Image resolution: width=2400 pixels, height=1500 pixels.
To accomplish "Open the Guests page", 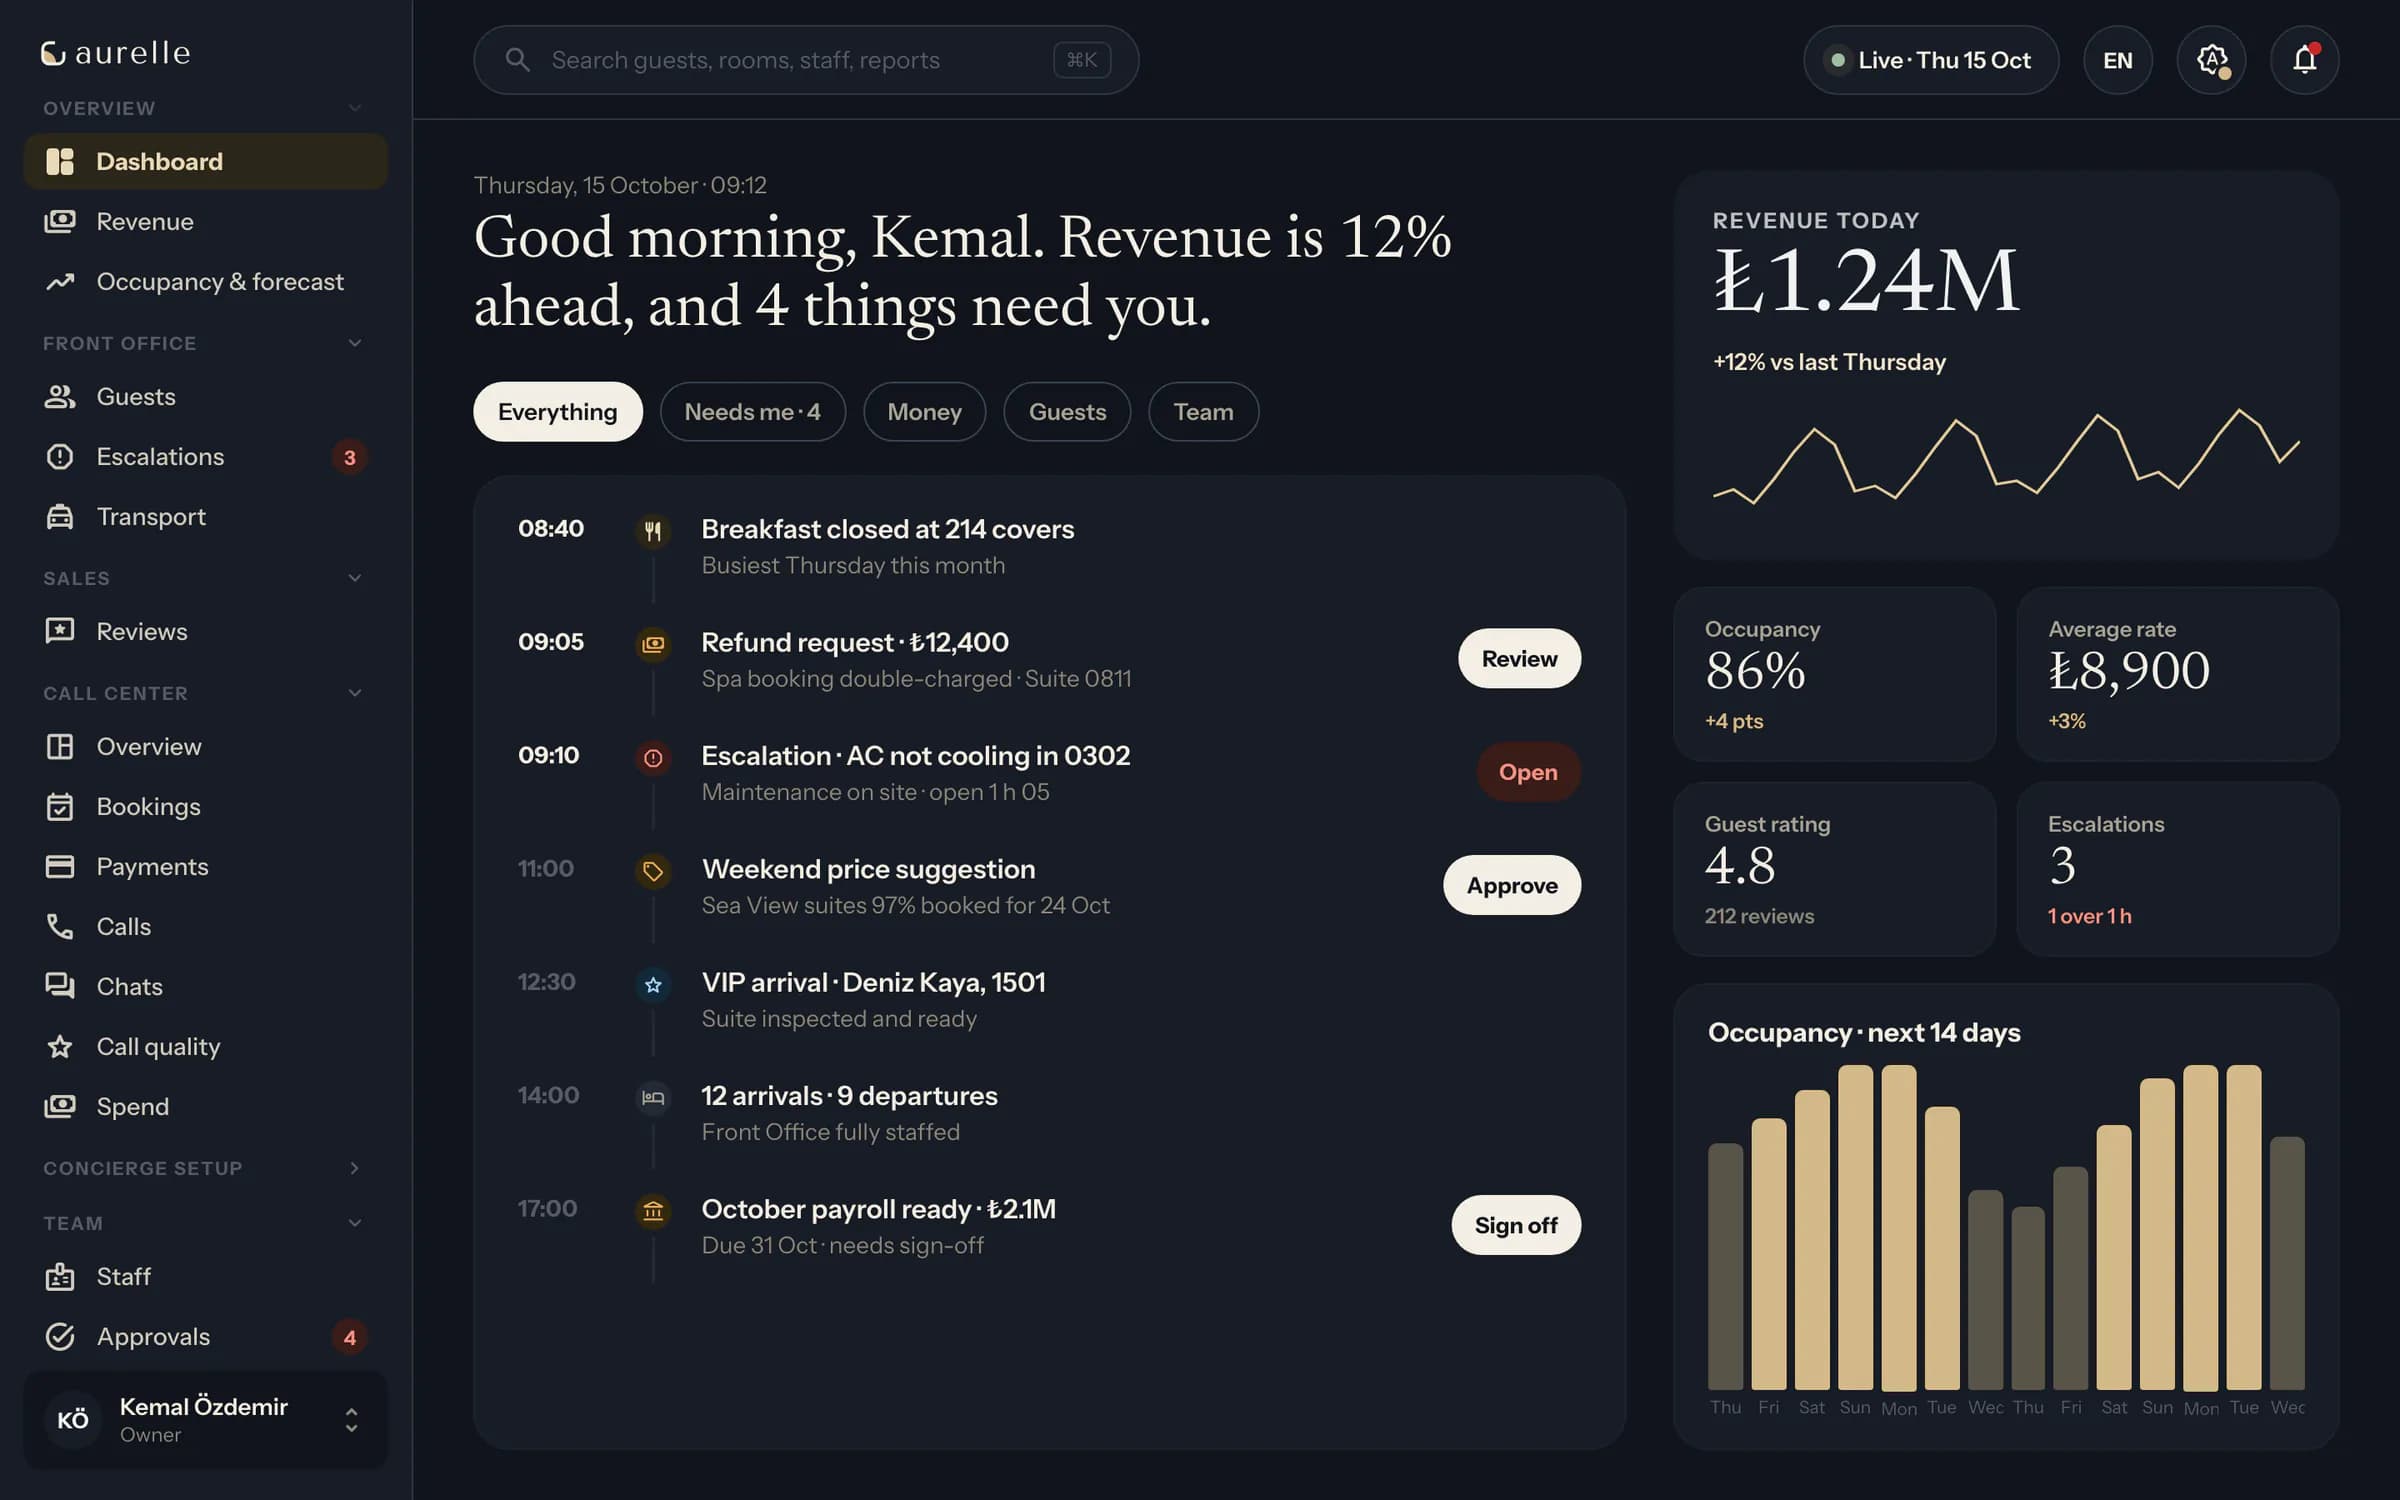I will pyautogui.click(x=205, y=396).
